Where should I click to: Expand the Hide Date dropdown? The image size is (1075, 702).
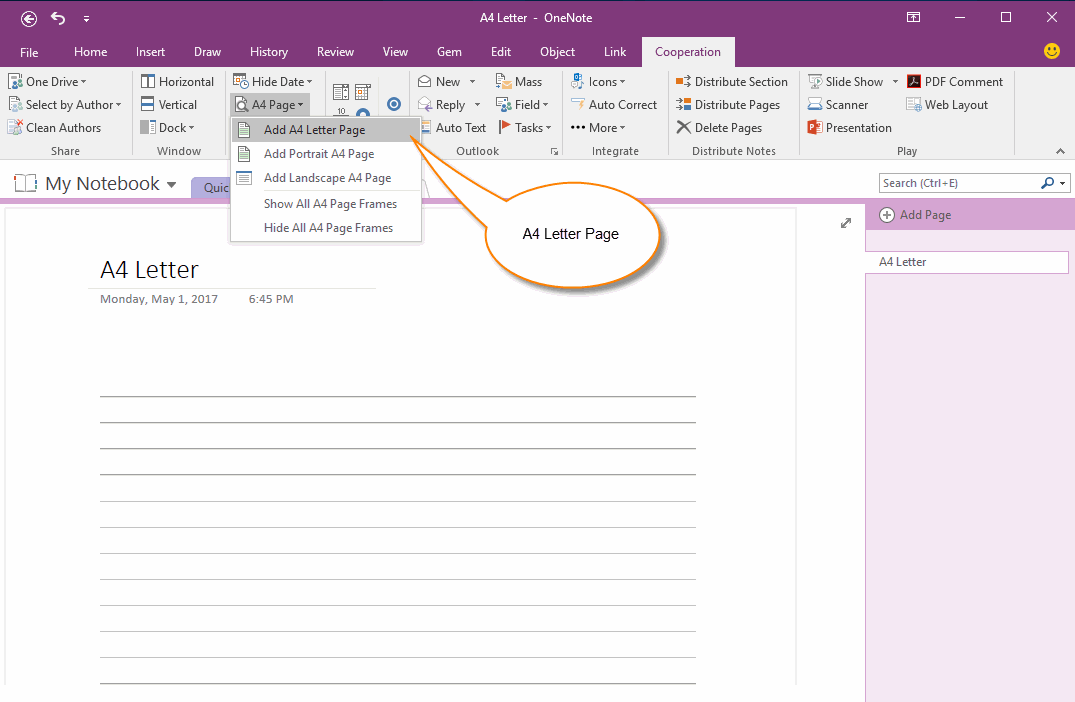pos(272,82)
